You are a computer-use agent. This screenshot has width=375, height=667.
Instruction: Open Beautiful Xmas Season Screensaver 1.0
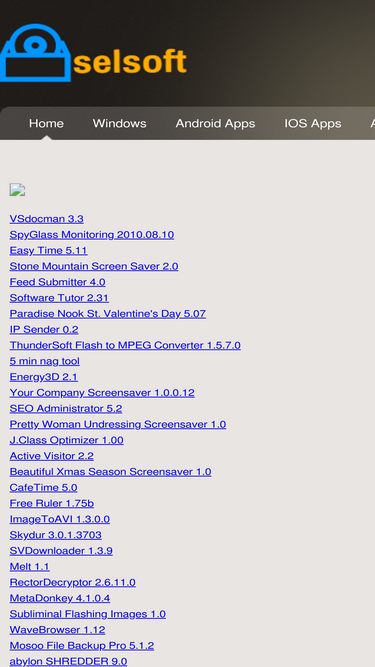(x=111, y=472)
